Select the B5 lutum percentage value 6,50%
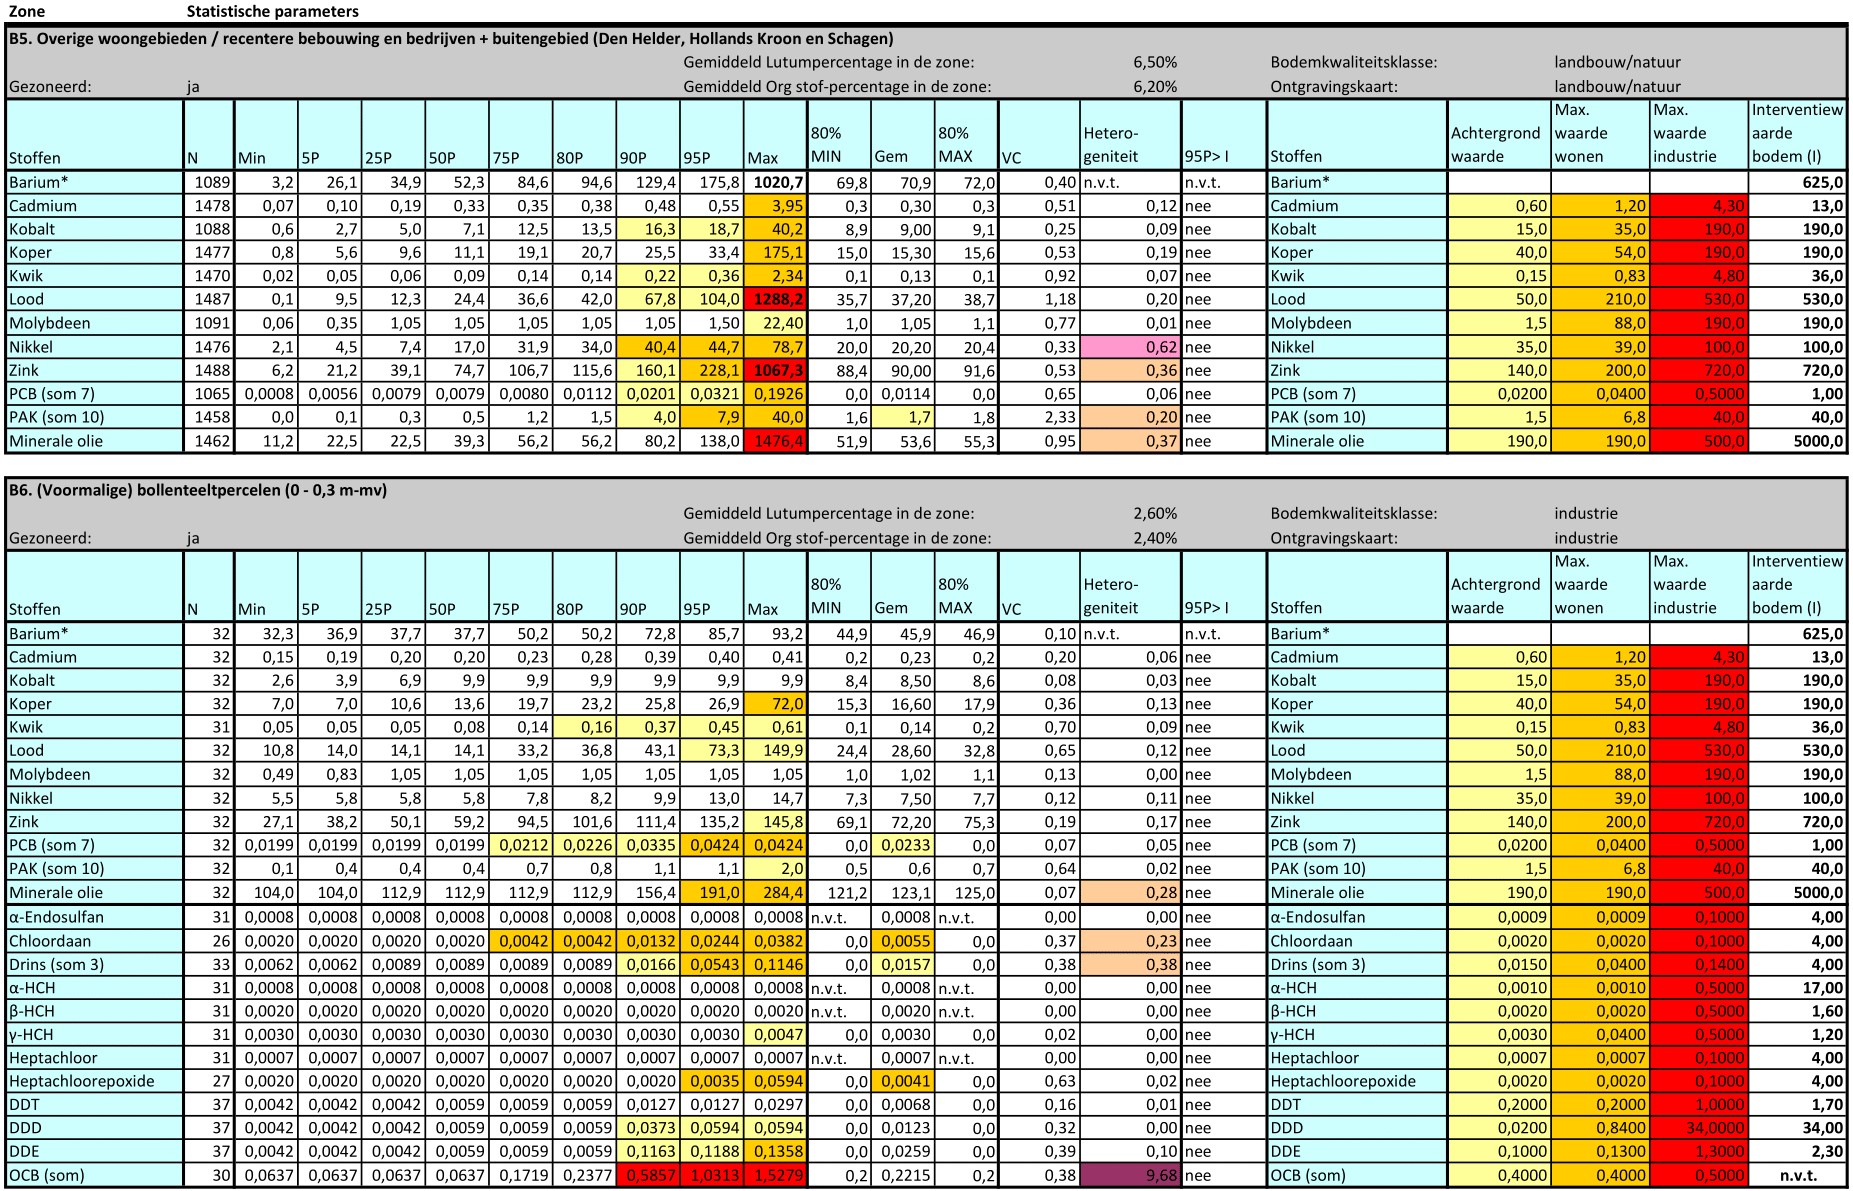The width and height of the screenshot is (1853, 1191). click(1155, 62)
